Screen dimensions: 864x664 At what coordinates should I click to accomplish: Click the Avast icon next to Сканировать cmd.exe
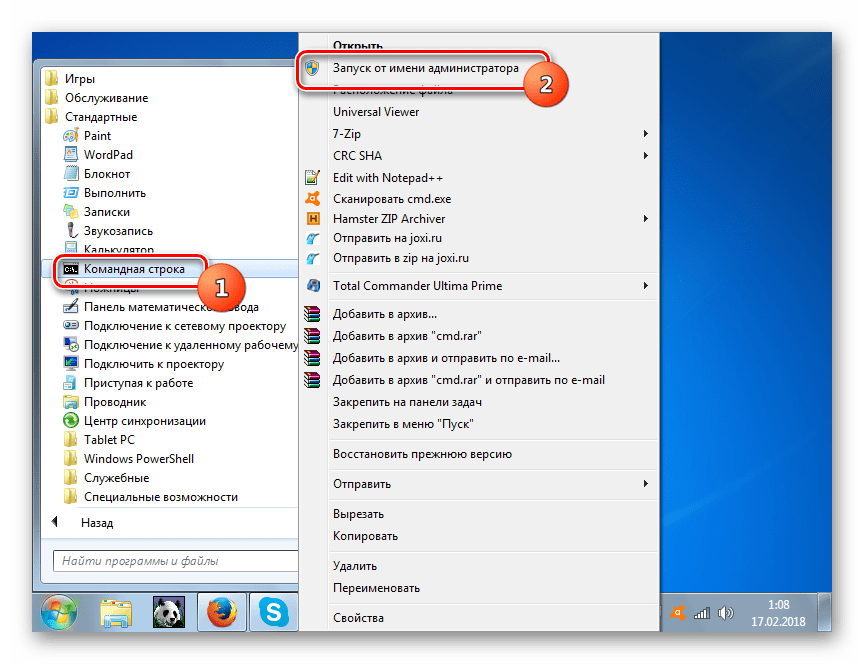point(312,198)
